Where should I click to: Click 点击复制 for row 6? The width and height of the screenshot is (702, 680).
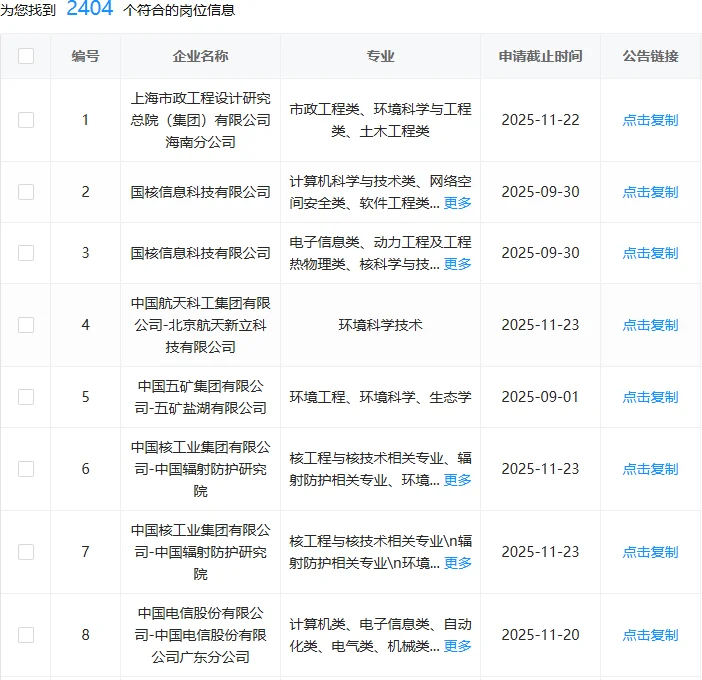[651, 469]
